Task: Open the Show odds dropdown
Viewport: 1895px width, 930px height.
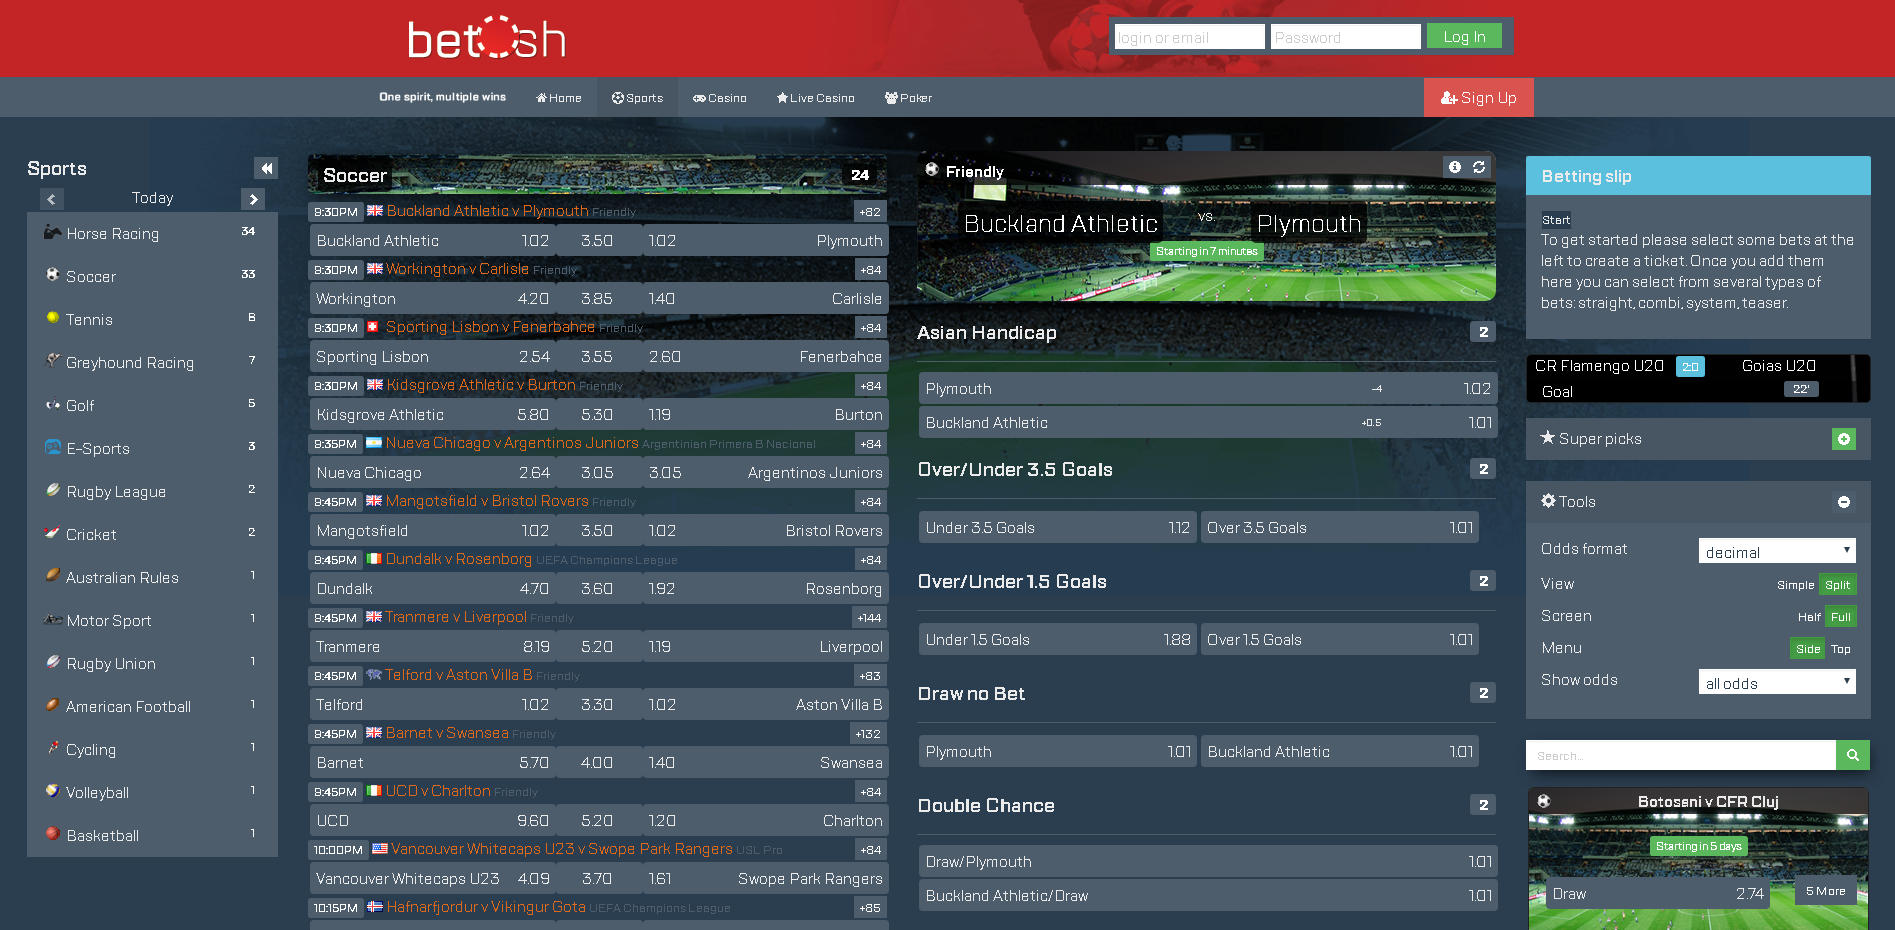Action: click(1776, 683)
